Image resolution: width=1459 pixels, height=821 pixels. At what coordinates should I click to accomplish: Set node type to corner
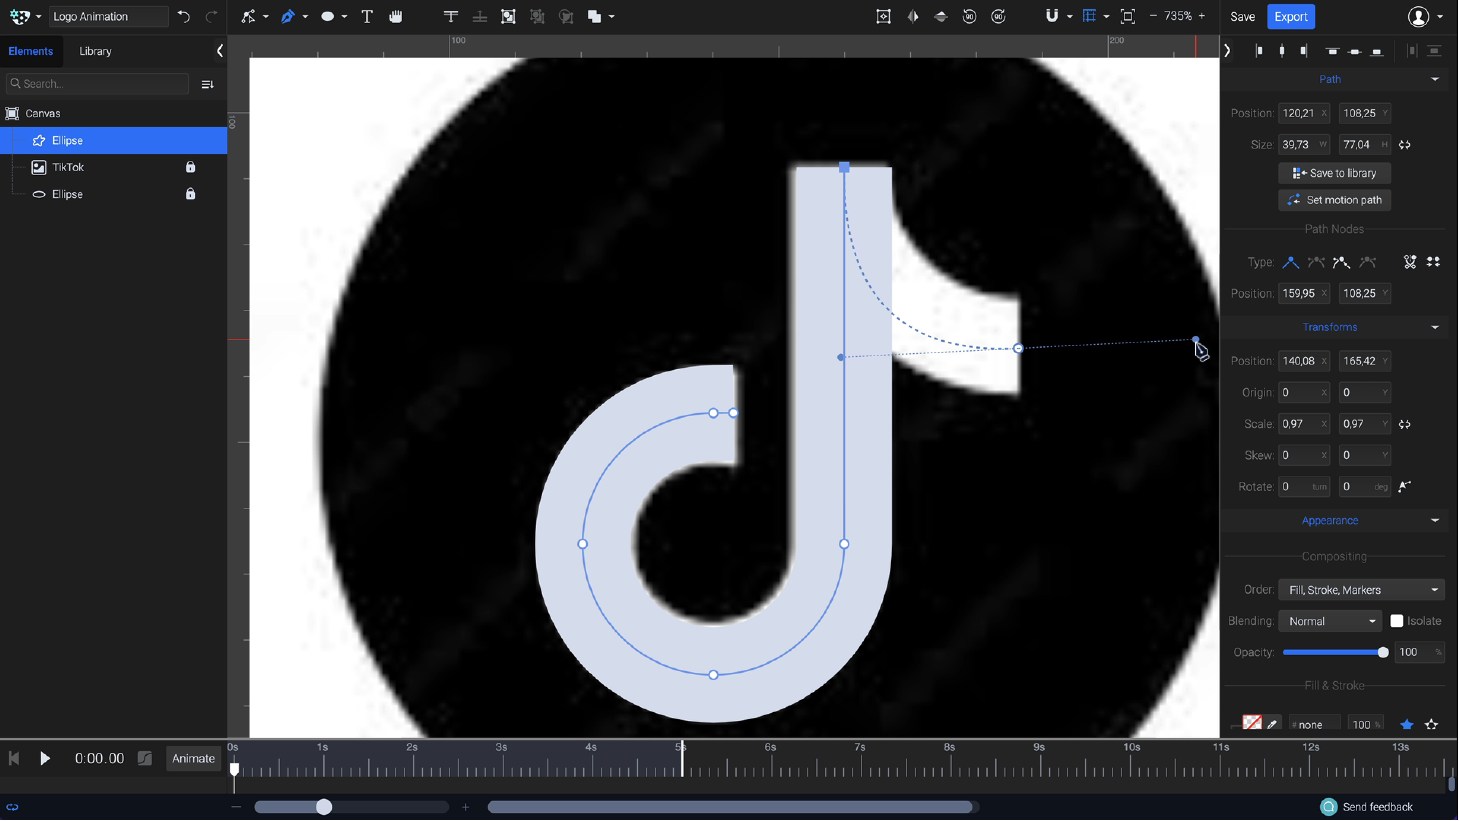1291,262
